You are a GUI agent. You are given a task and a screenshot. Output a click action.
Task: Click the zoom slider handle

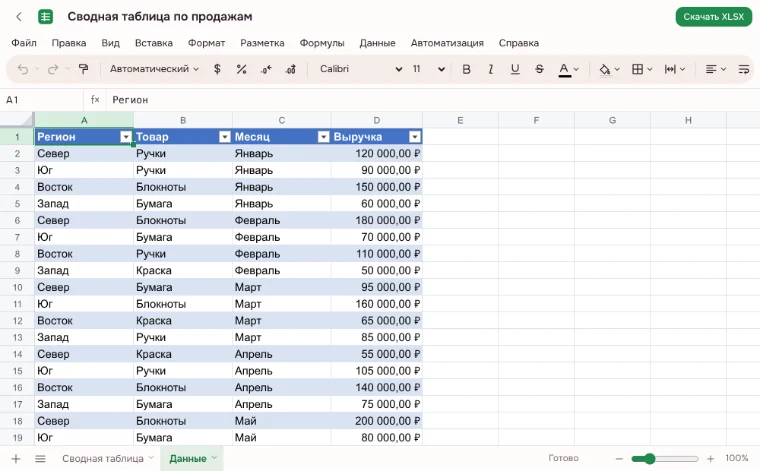[649, 458]
